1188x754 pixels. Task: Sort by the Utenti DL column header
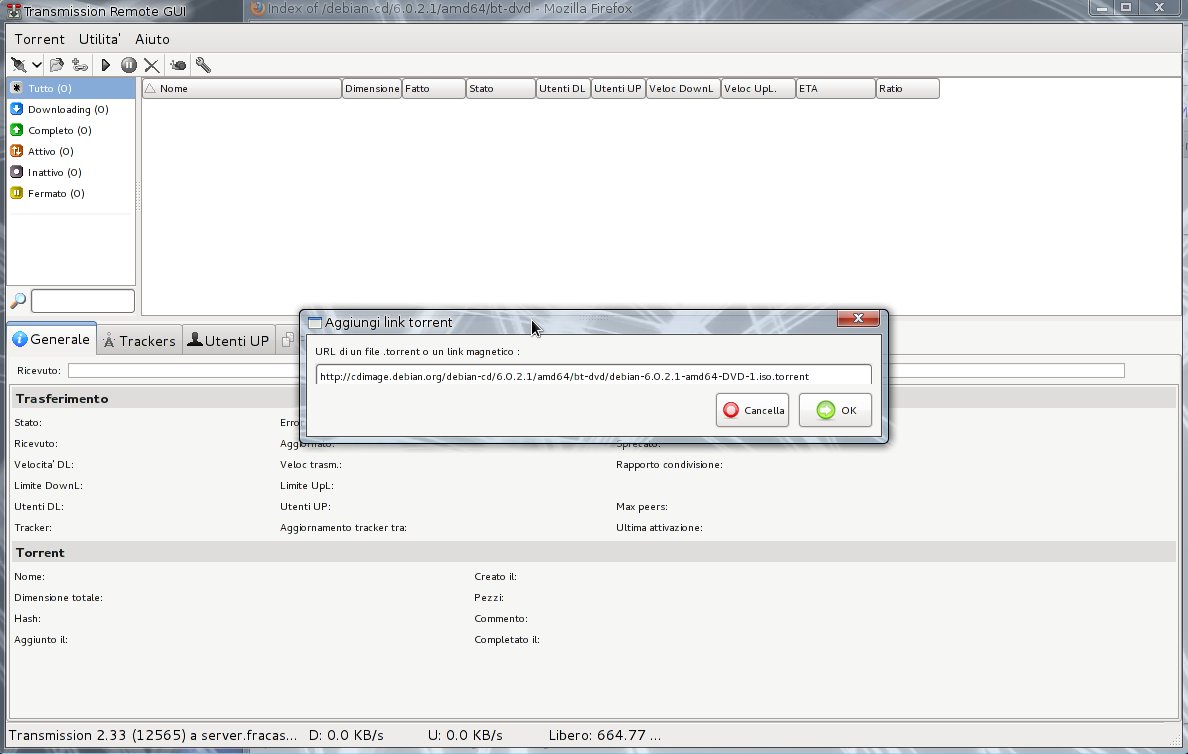pyautogui.click(x=563, y=89)
